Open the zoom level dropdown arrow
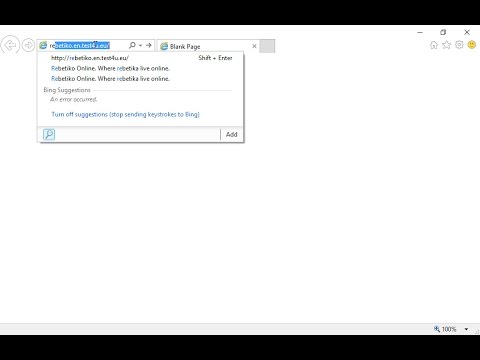The height and width of the screenshot is (360, 480). click(466, 329)
